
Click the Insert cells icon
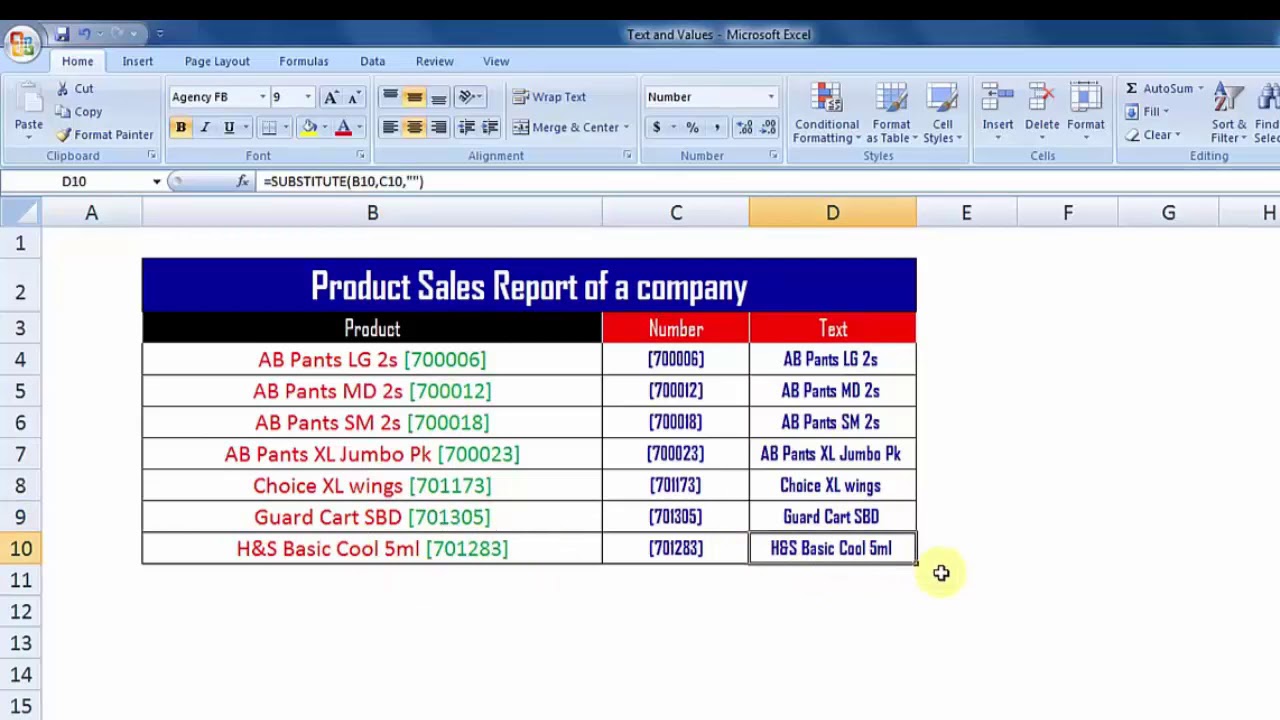pyautogui.click(x=997, y=99)
